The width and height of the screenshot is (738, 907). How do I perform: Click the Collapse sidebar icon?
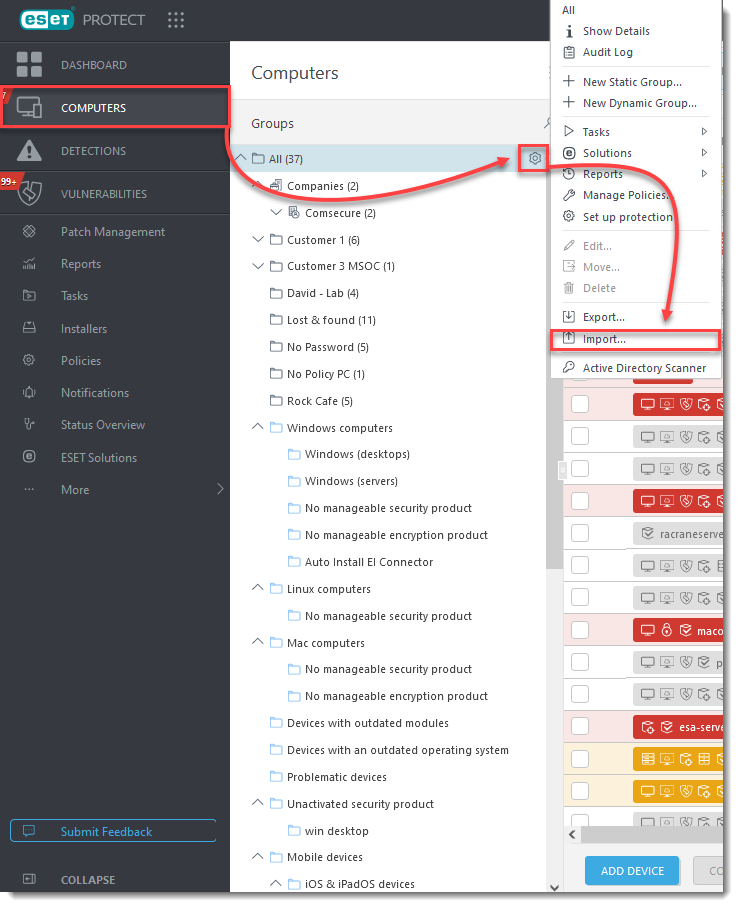click(29, 879)
